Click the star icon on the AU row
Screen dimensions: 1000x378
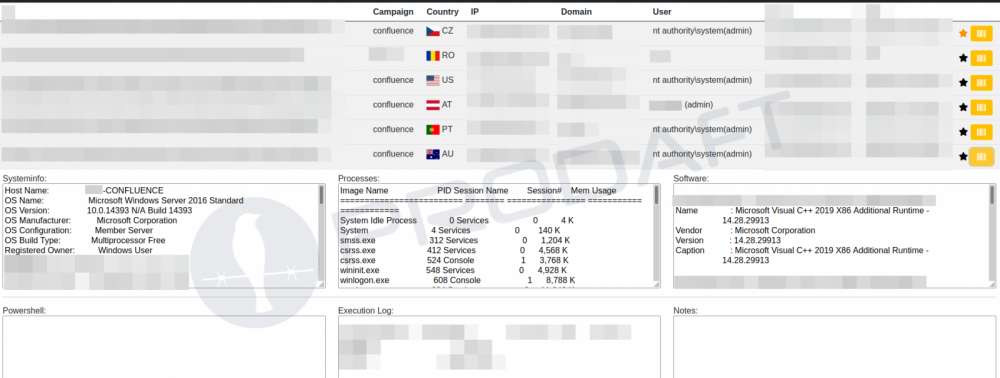[x=963, y=156]
